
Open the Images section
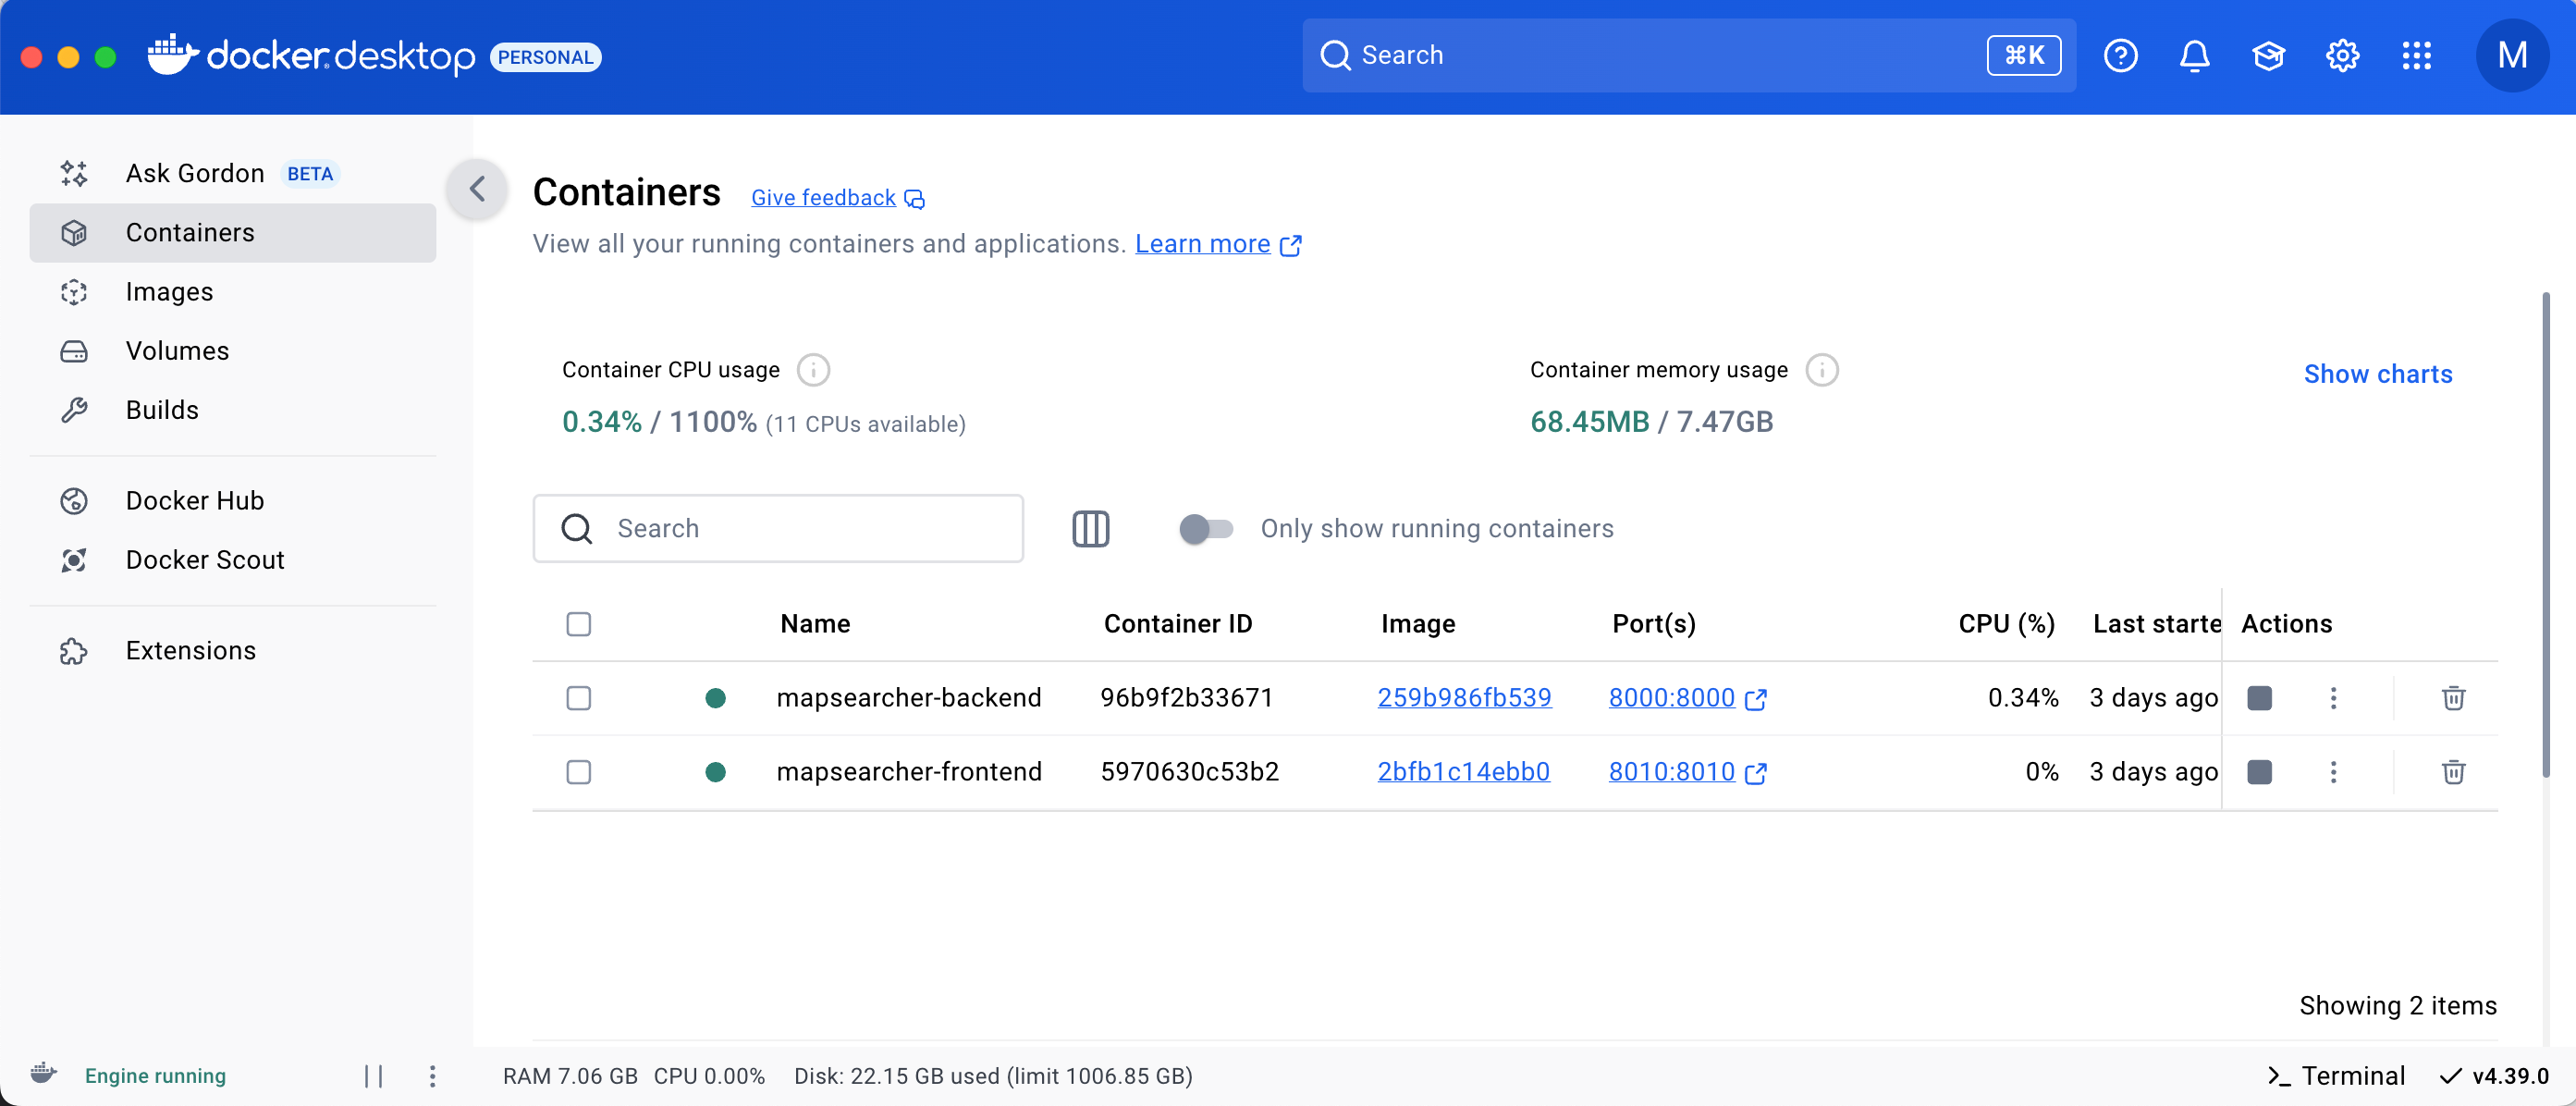coord(169,291)
